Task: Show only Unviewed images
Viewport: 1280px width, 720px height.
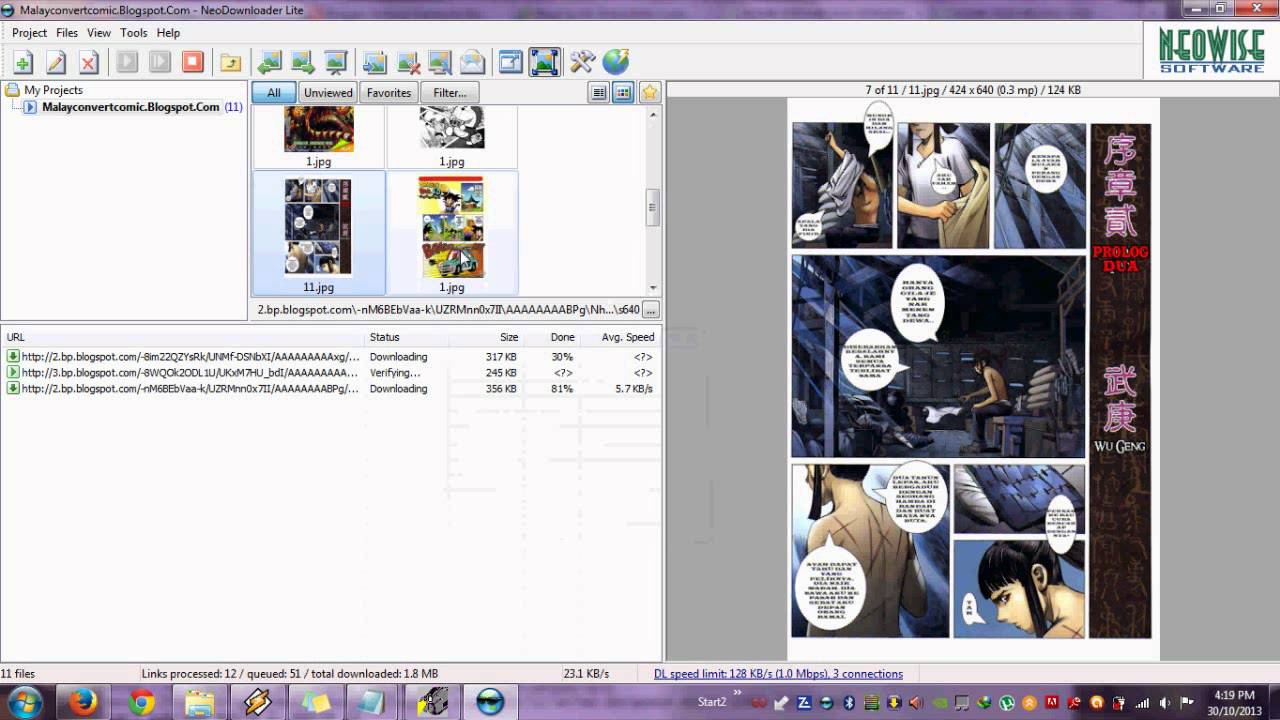Action: (x=328, y=92)
